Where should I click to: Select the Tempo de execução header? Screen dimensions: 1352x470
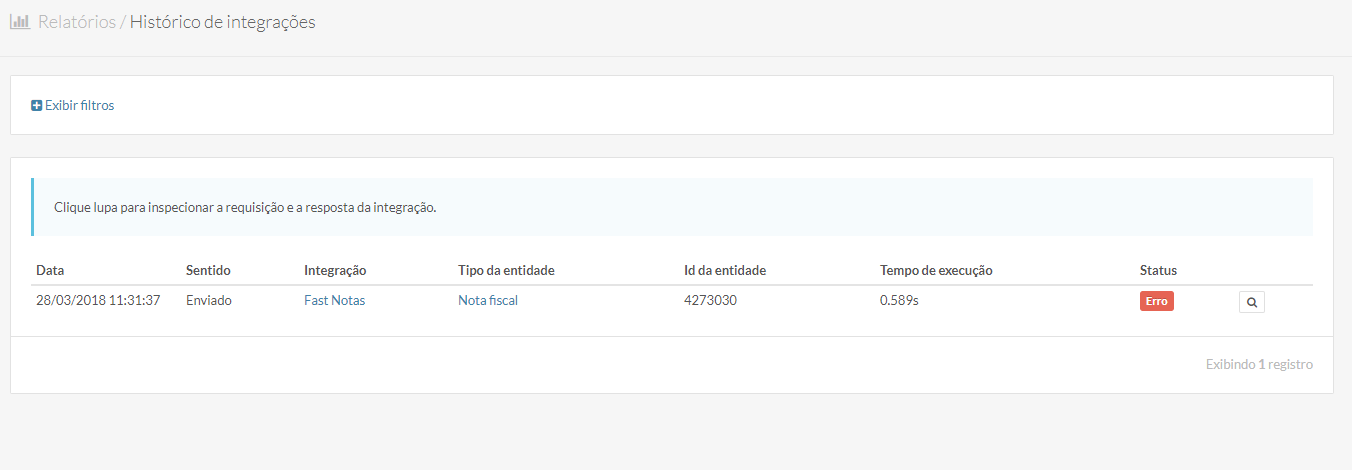click(936, 270)
